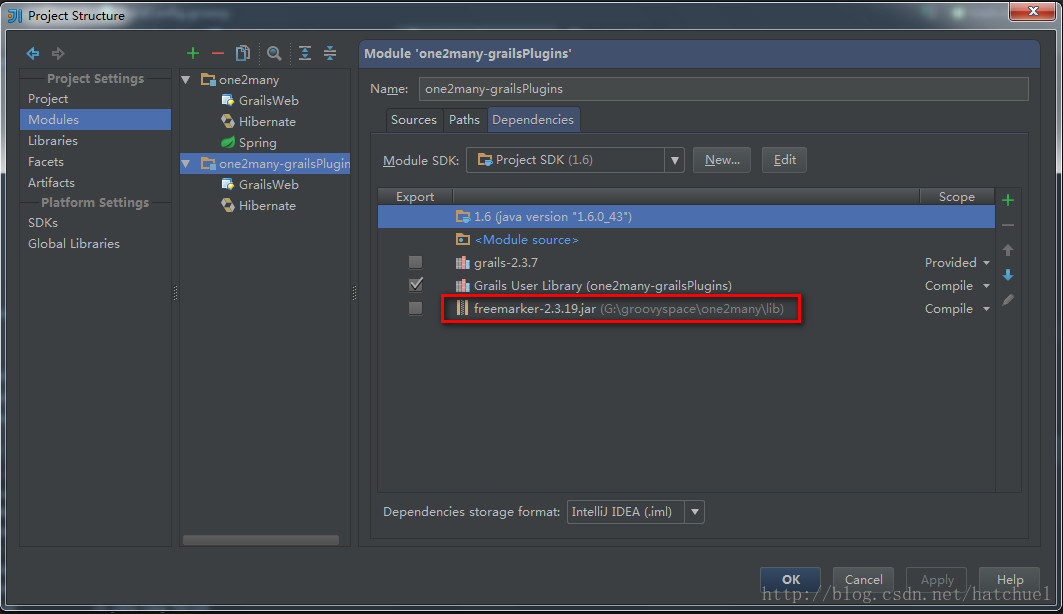Screen dimensions: 1063x614
Task: Click the New... SDK button
Action: click(722, 160)
